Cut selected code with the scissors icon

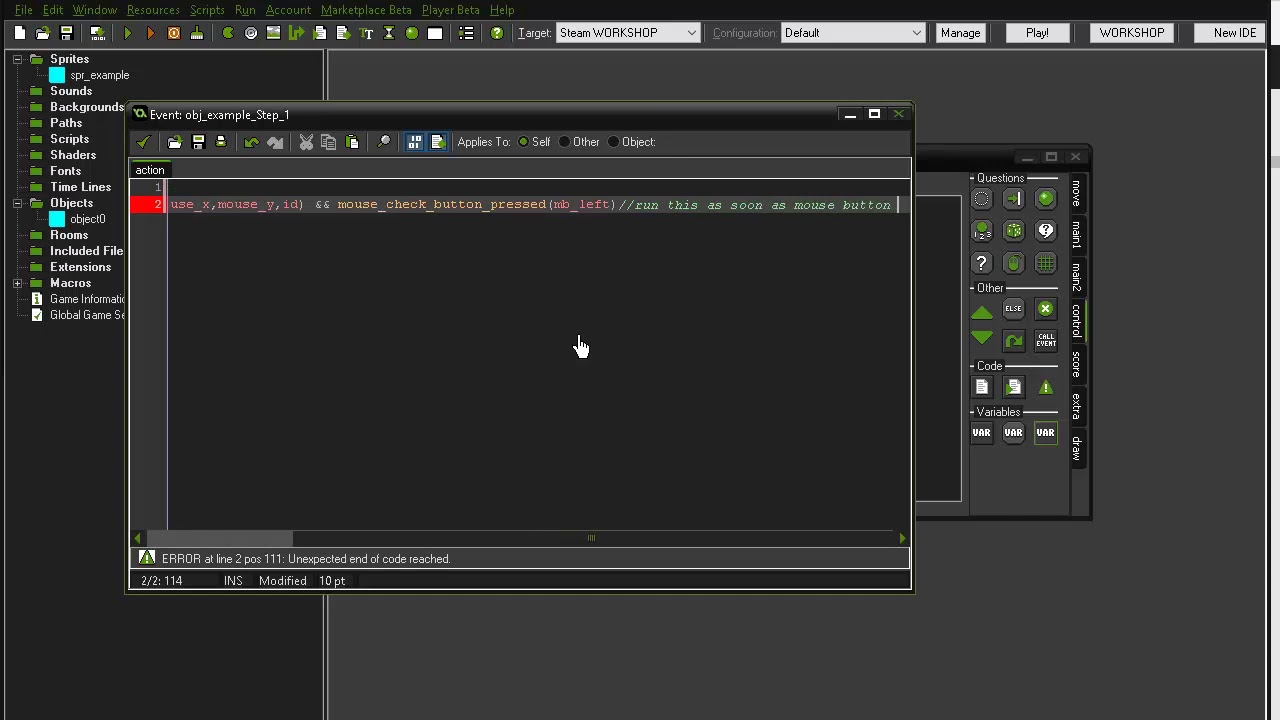[306, 142]
